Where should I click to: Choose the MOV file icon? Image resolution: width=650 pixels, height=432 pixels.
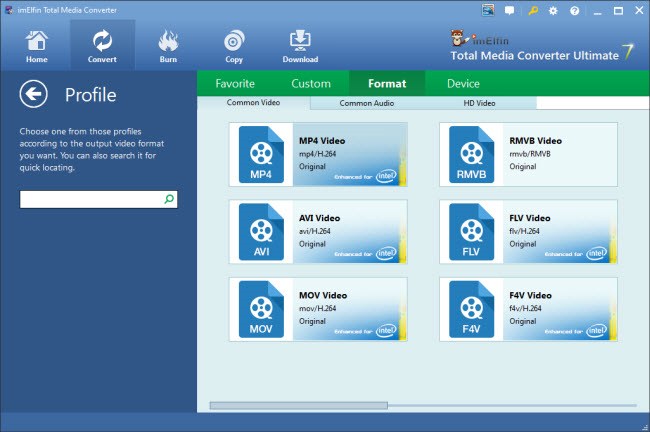[x=261, y=309]
